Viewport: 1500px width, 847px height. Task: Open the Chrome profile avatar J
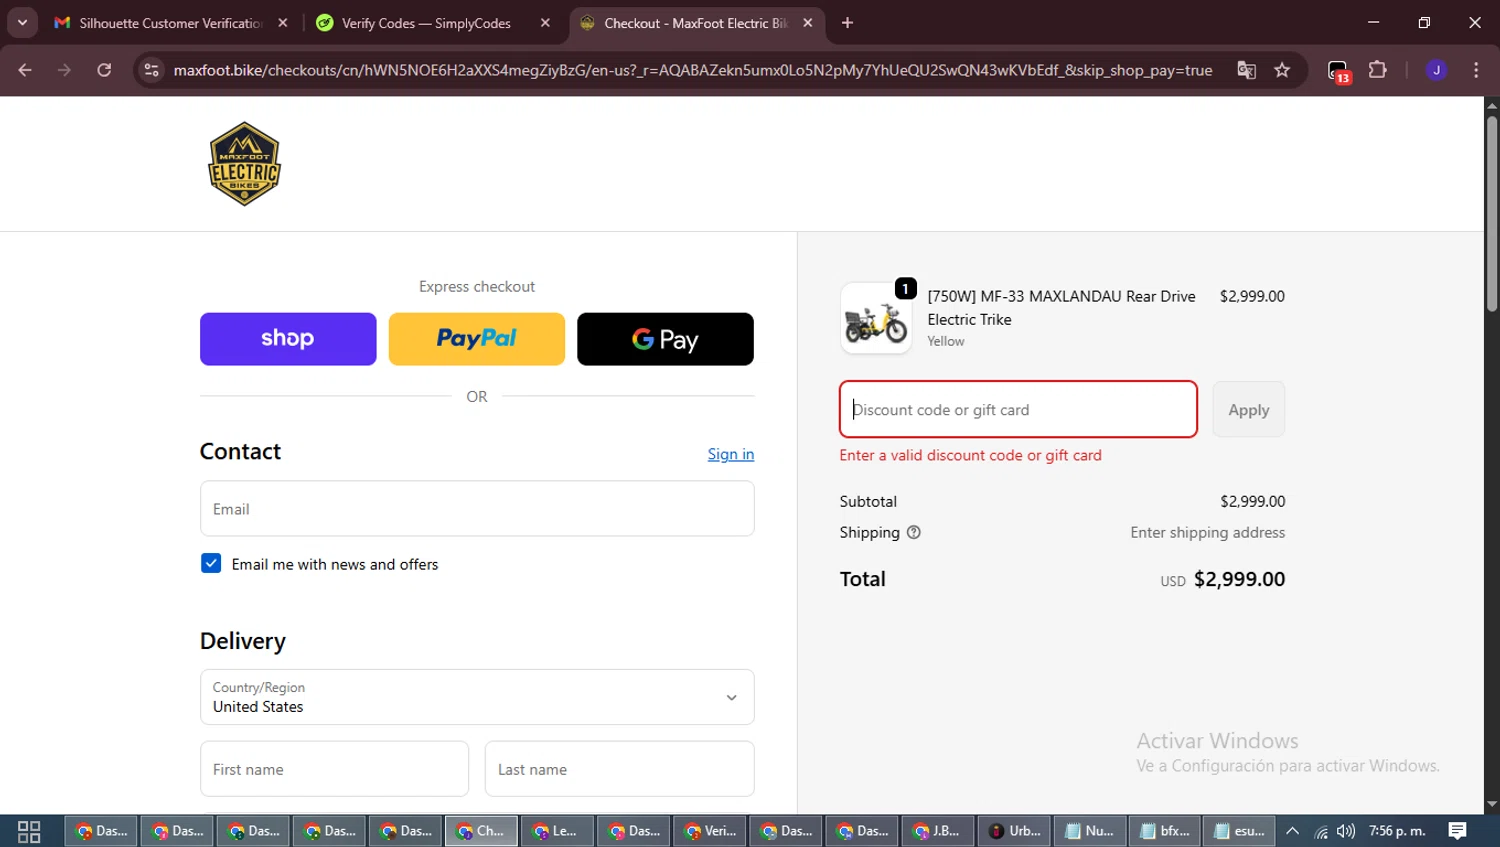(1436, 70)
